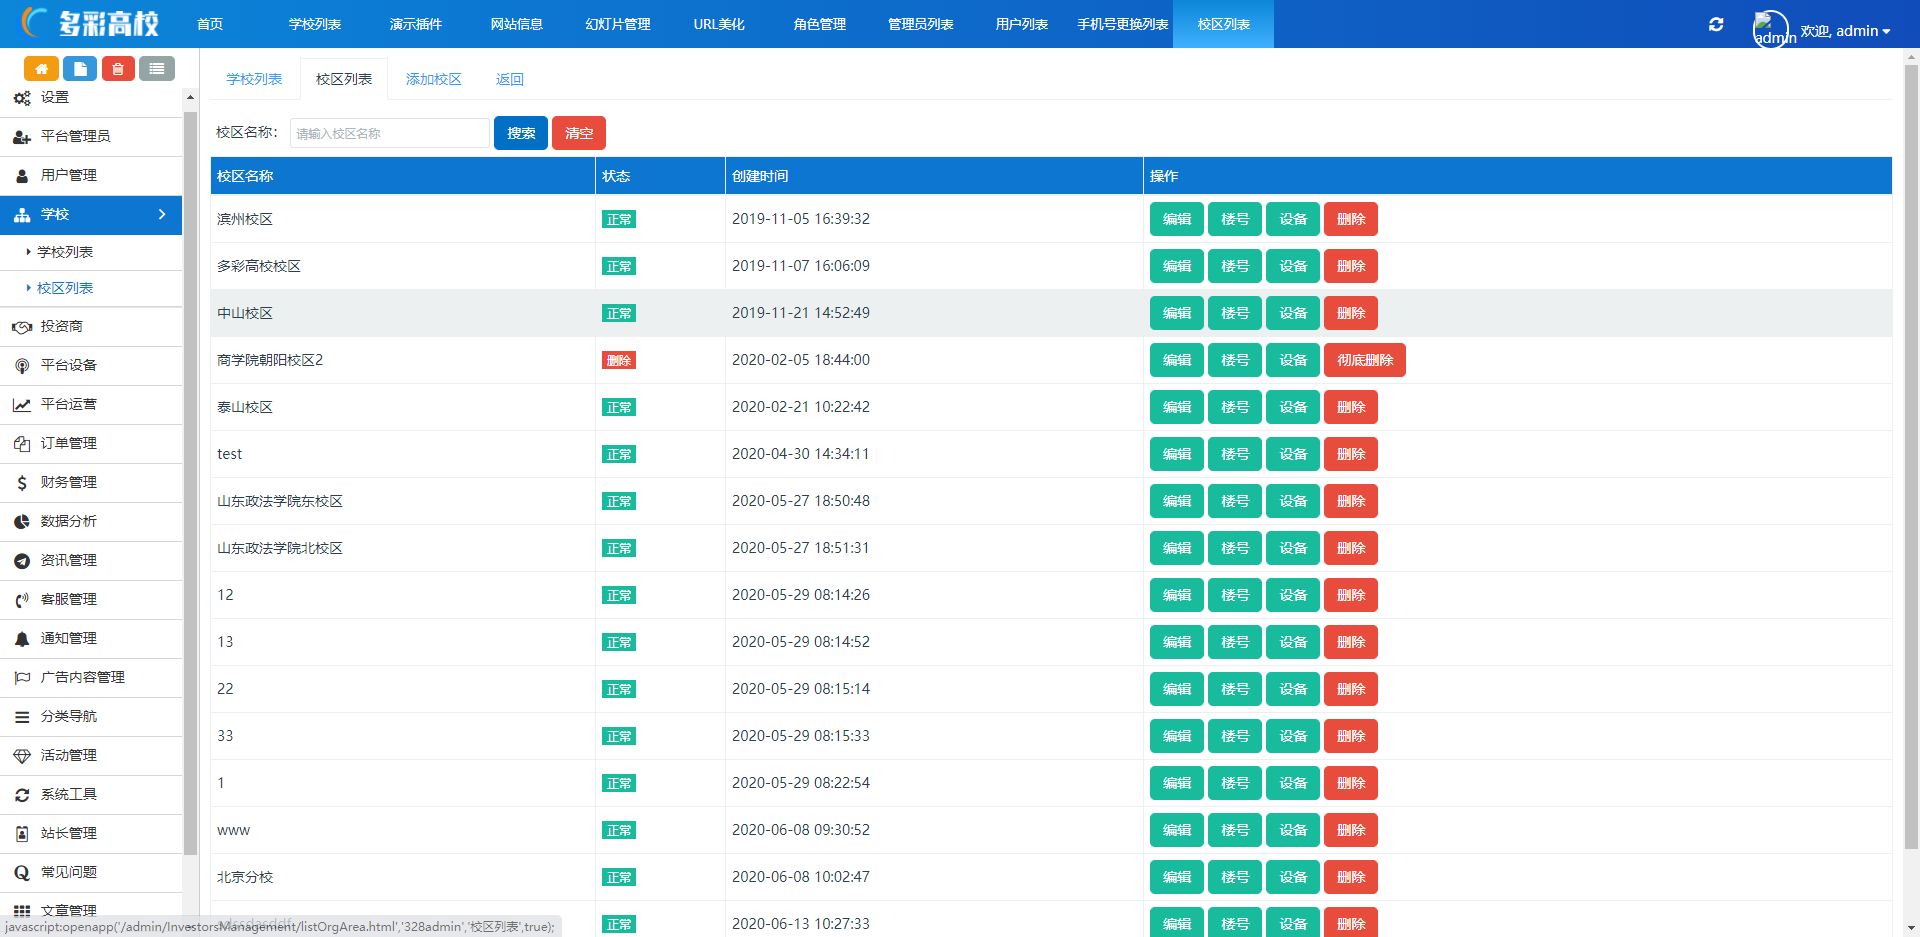
Task: Click 设备 for 中山校区 row
Action: click(x=1293, y=313)
